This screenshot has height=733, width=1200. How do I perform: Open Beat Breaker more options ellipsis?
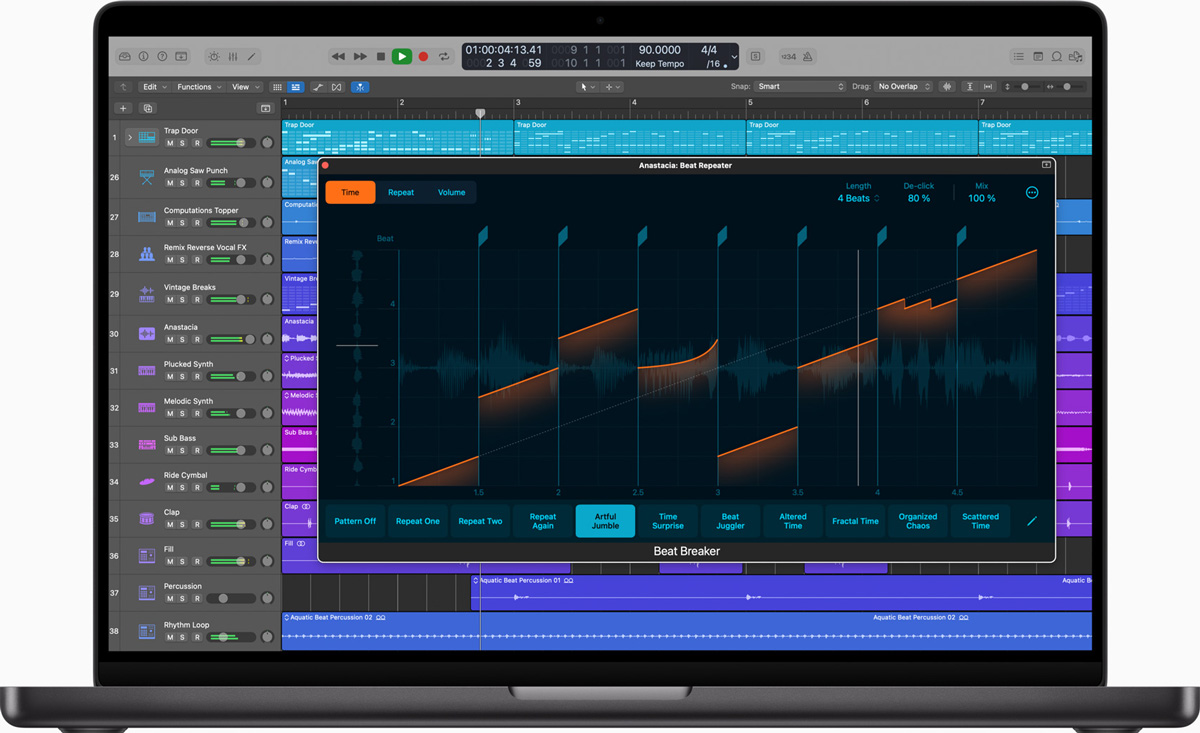(x=1032, y=193)
